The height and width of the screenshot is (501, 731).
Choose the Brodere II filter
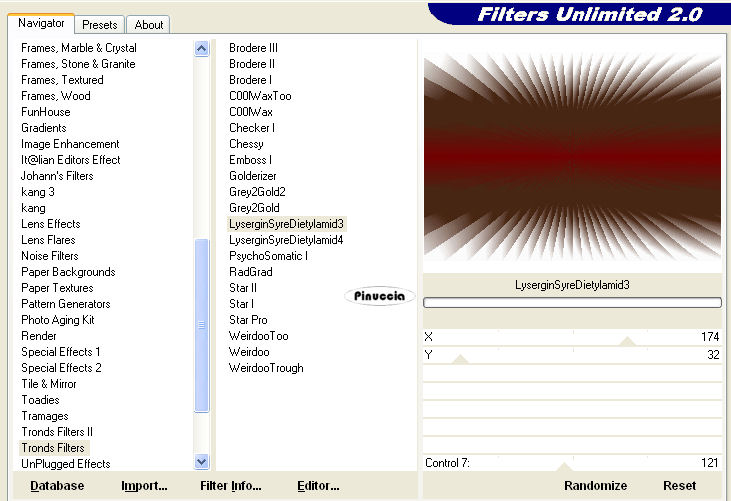pos(252,64)
